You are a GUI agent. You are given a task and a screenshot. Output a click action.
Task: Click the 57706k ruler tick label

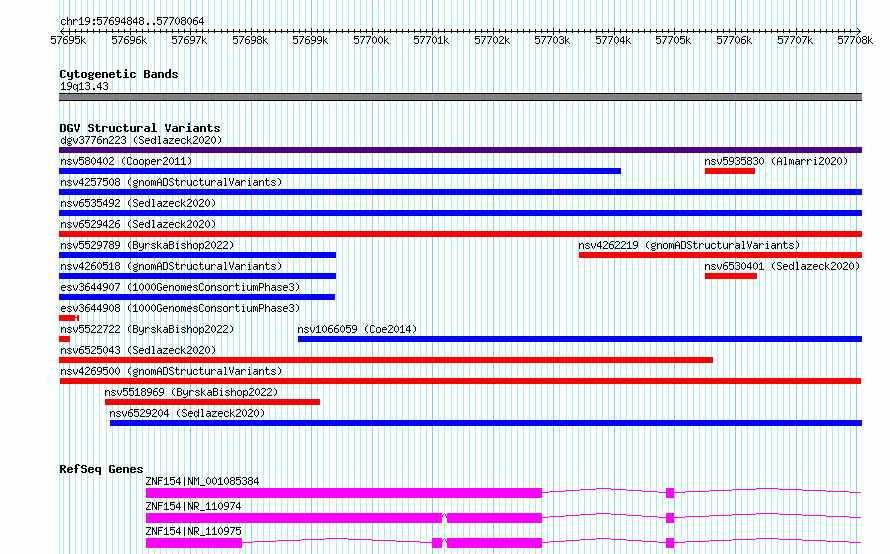tap(734, 40)
